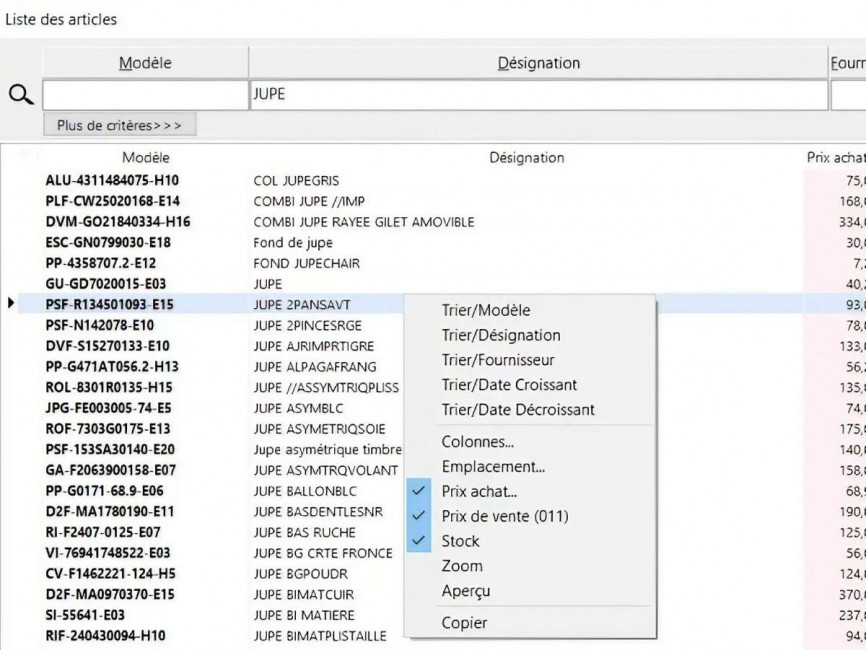Select Trier/Date Croissant sorting
This screenshot has width=866, height=650.
[x=508, y=385]
